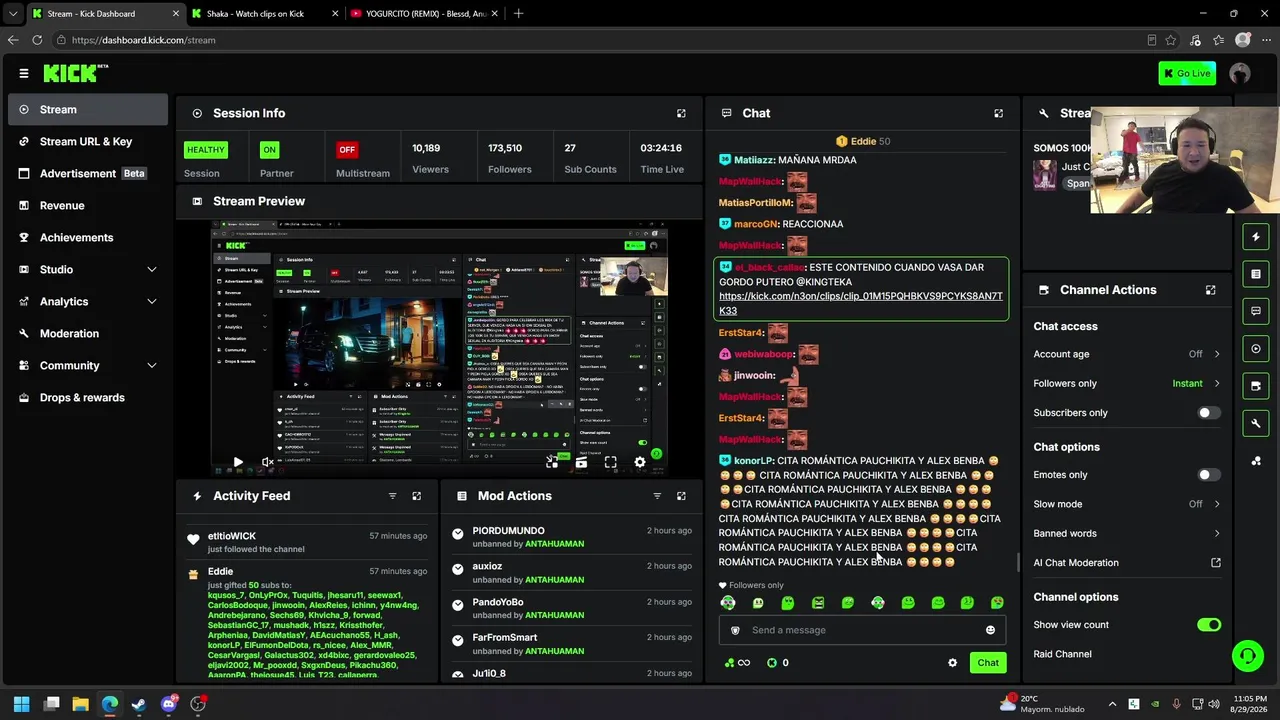Select Stream in the left sidebar
The width and height of the screenshot is (1280, 720).
[88, 110]
